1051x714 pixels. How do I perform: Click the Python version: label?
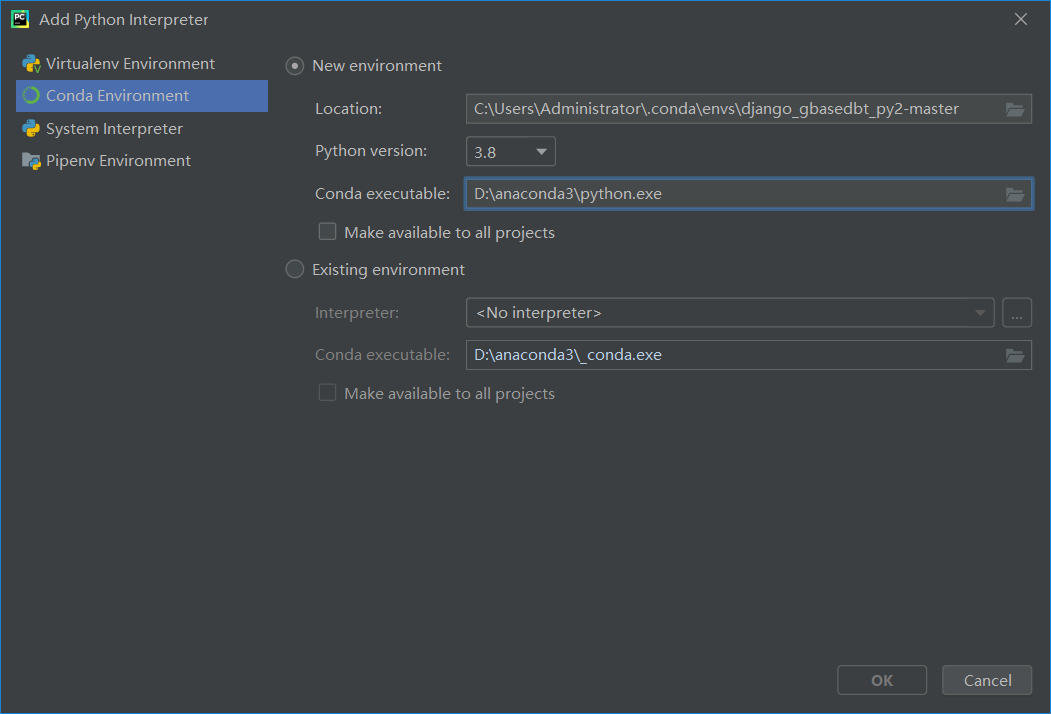point(371,151)
